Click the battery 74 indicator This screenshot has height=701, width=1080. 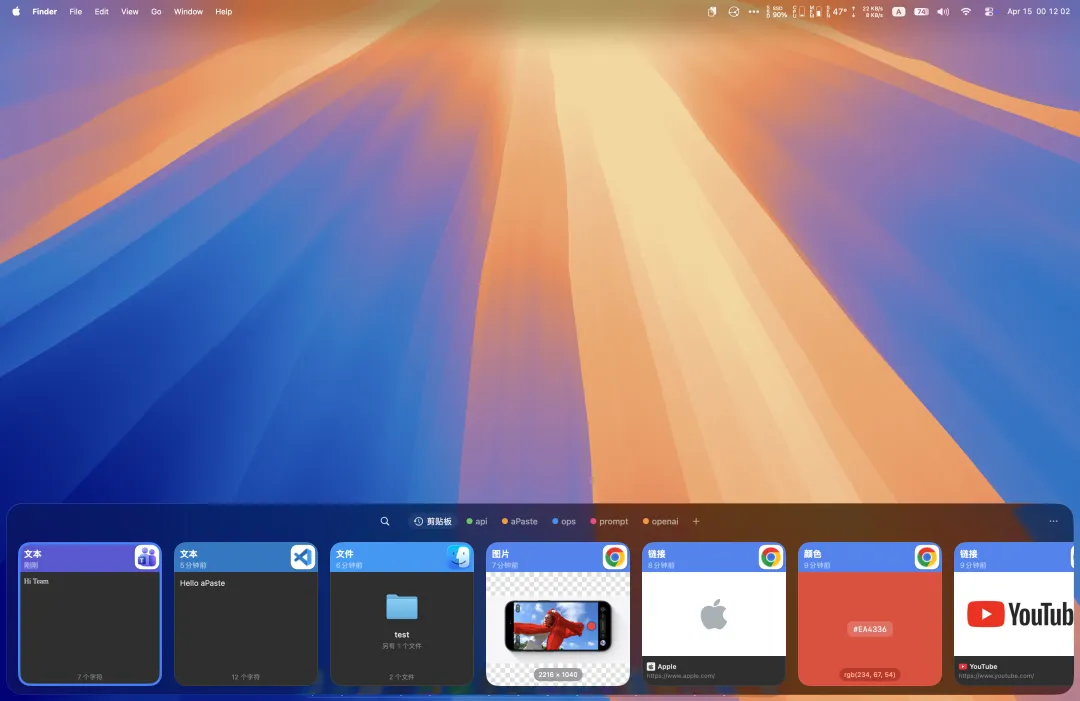(x=921, y=12)
